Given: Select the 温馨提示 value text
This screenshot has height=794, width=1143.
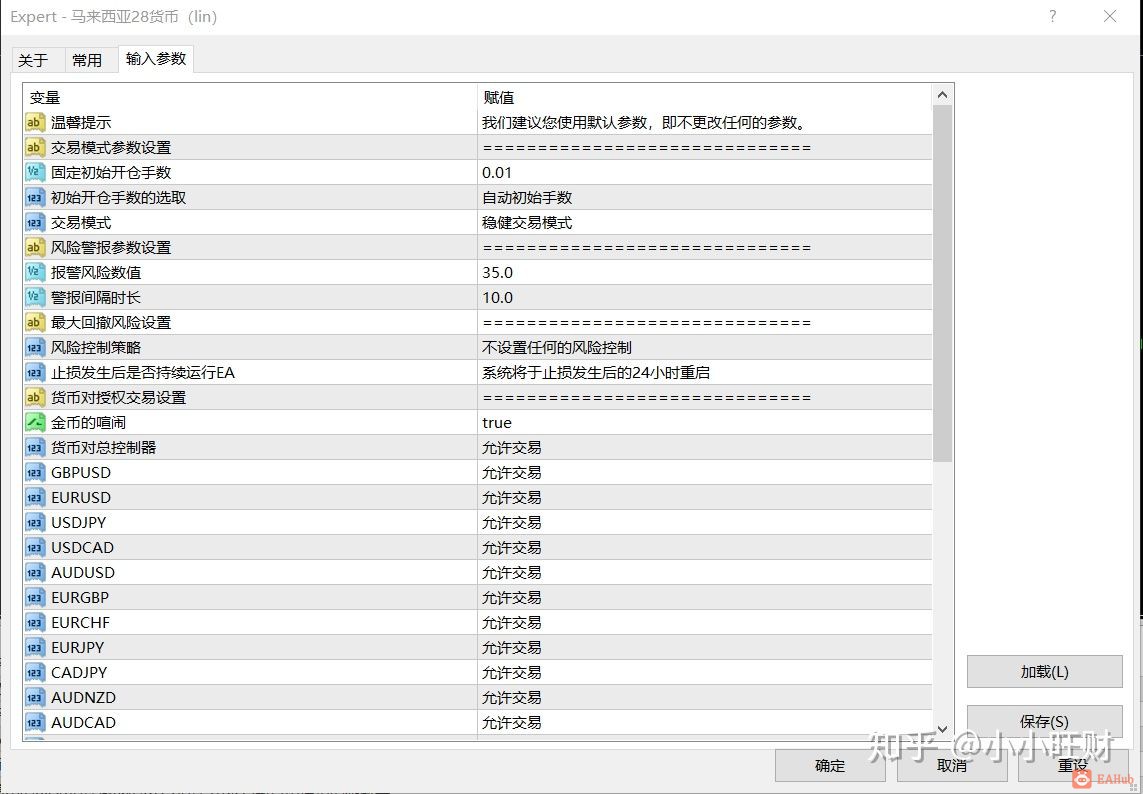Looking at the screenshot, I should coord(645,122).
